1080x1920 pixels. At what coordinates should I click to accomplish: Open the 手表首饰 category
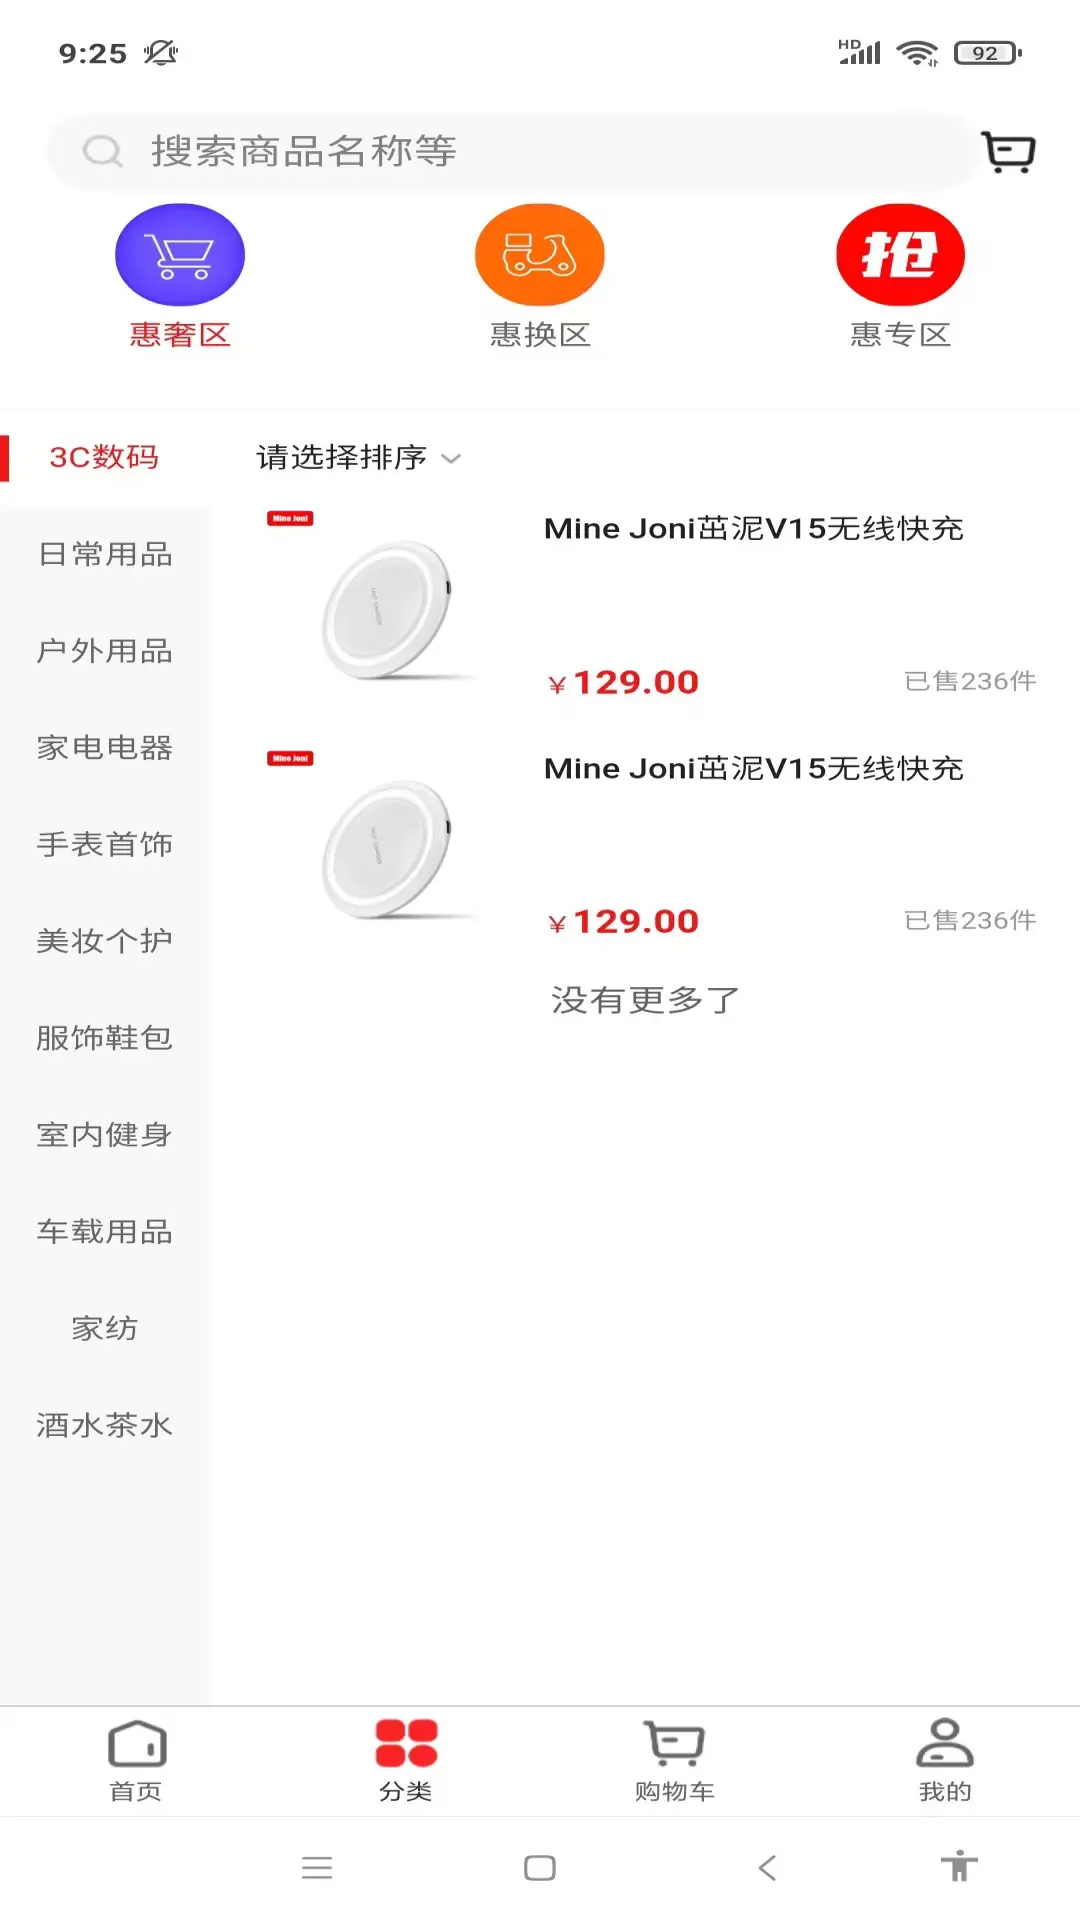[105, 844]
